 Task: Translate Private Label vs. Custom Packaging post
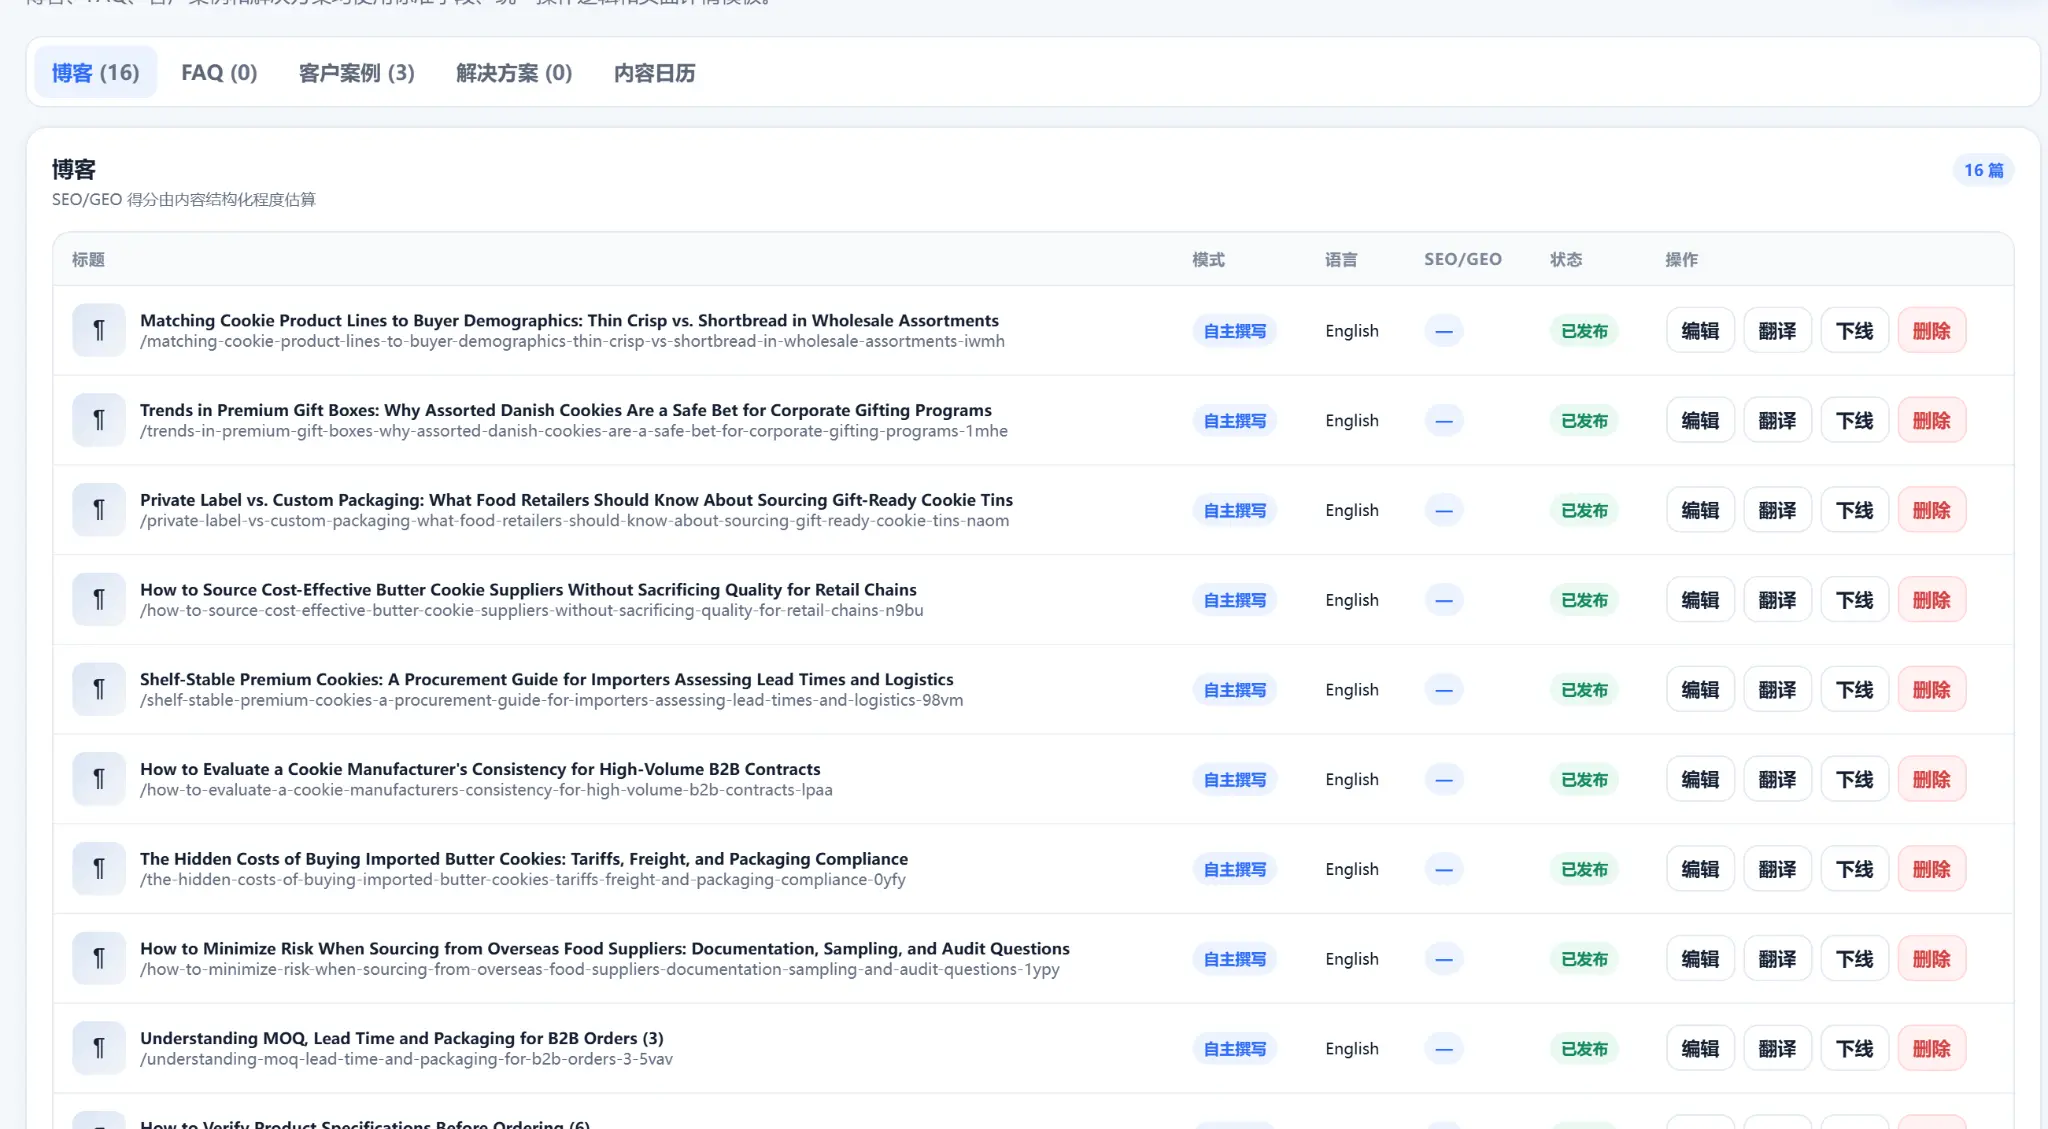click(1777, 510)
